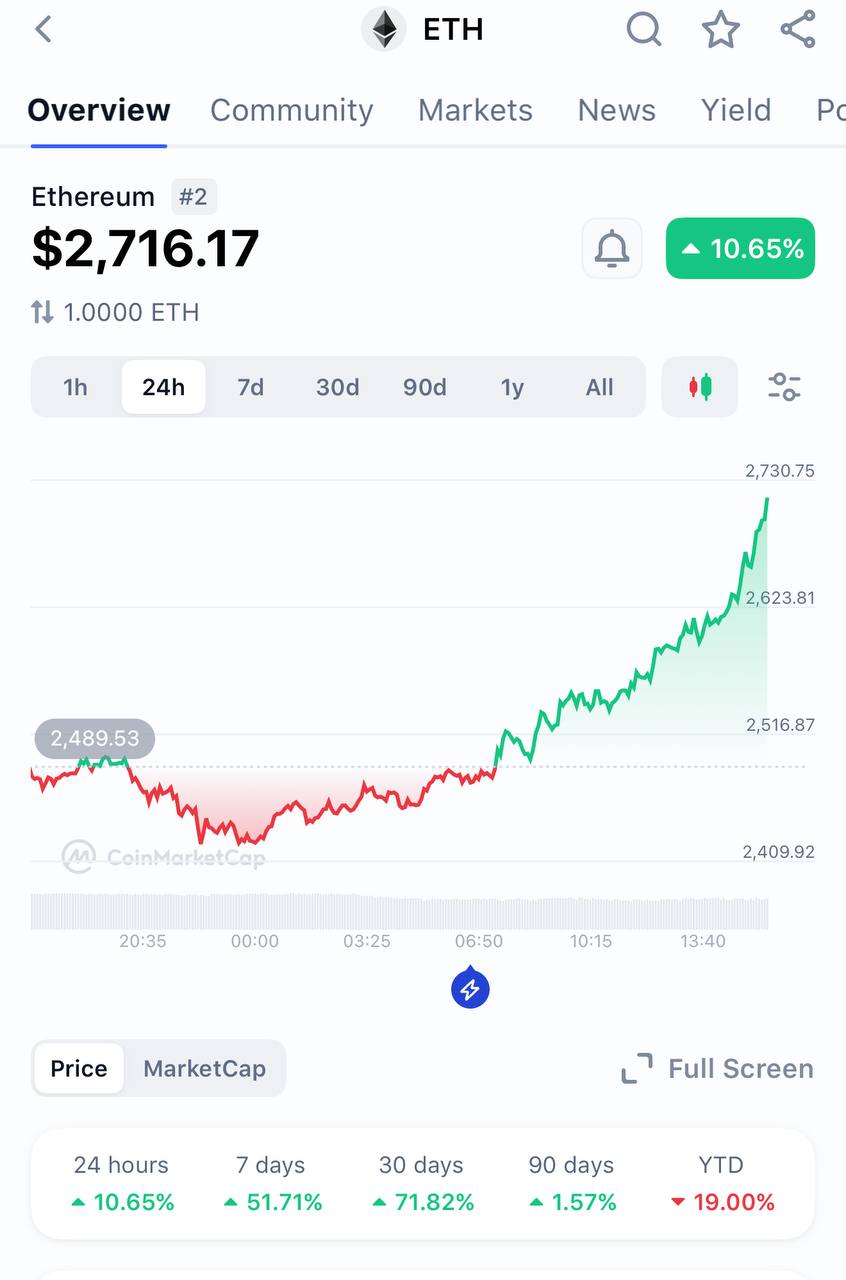Image resolution: width=846 pixels, height=1280 pixels.
Task: Tap the blue lightning event marker
Action: pyautogui.click(x=470, y=990)
